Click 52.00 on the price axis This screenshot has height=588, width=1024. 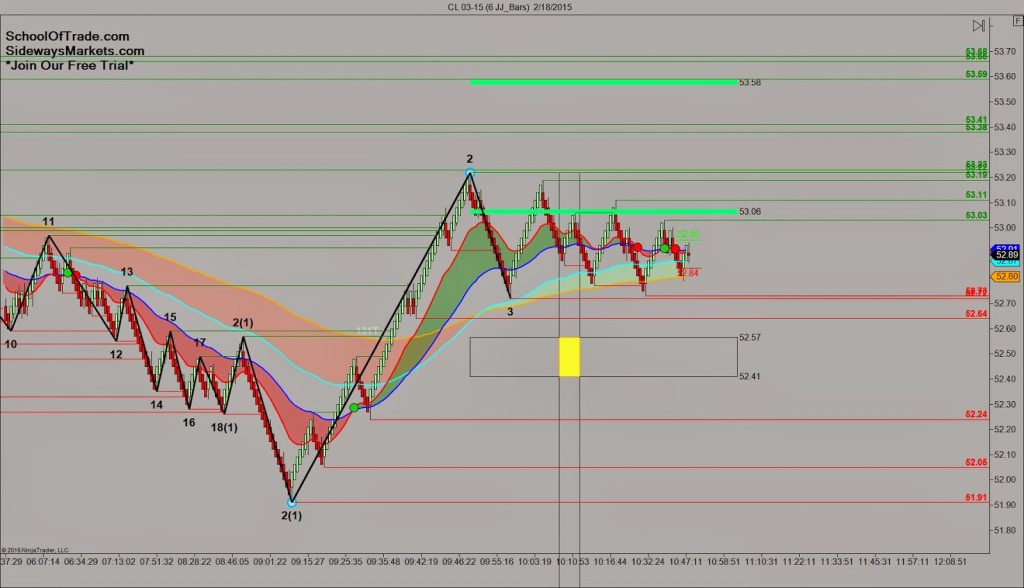(1004, 480)
